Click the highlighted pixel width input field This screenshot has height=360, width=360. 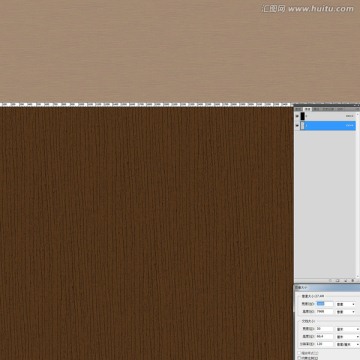click(x=325, y=304)
